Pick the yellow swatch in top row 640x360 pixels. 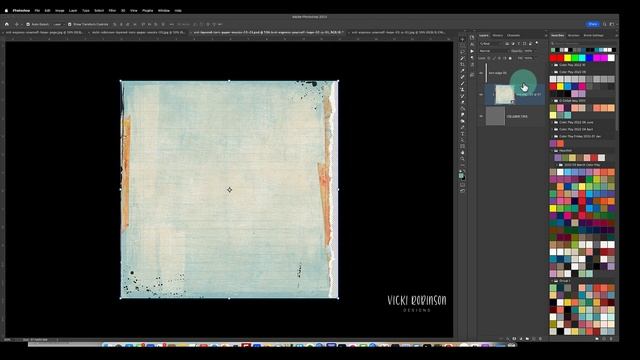(x=568, y=58)
